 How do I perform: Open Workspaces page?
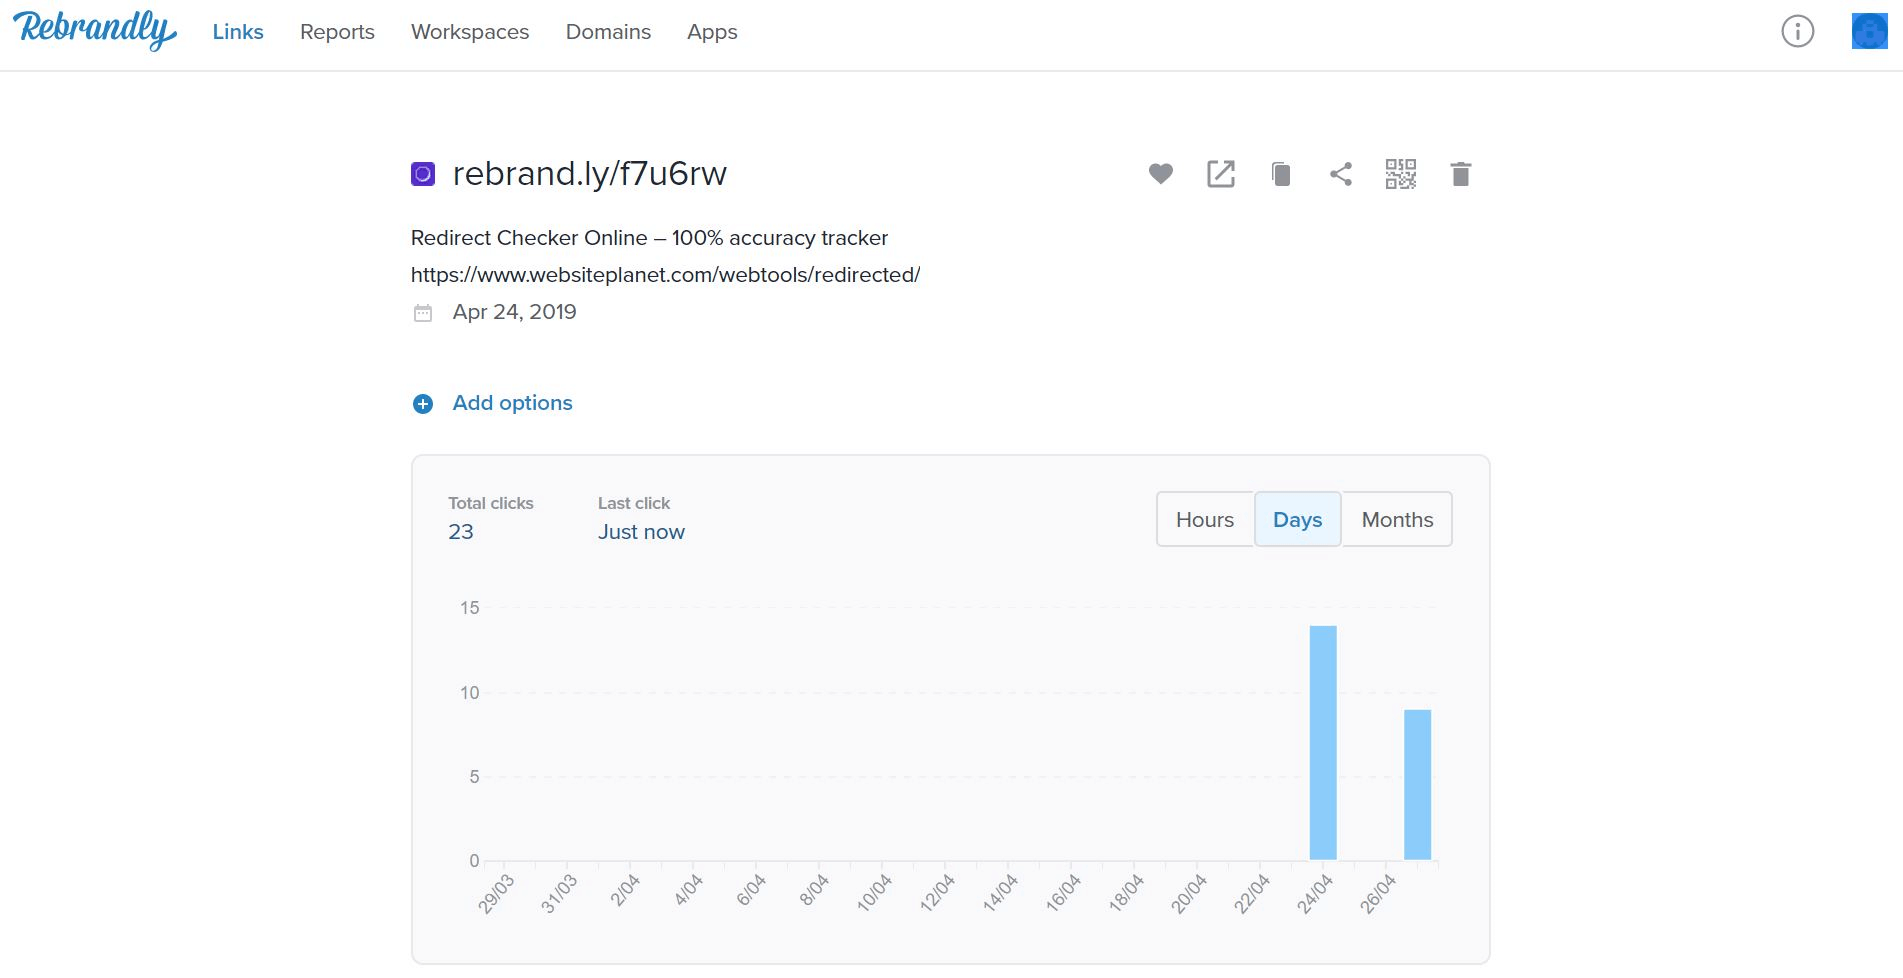(x=470, y=32)
